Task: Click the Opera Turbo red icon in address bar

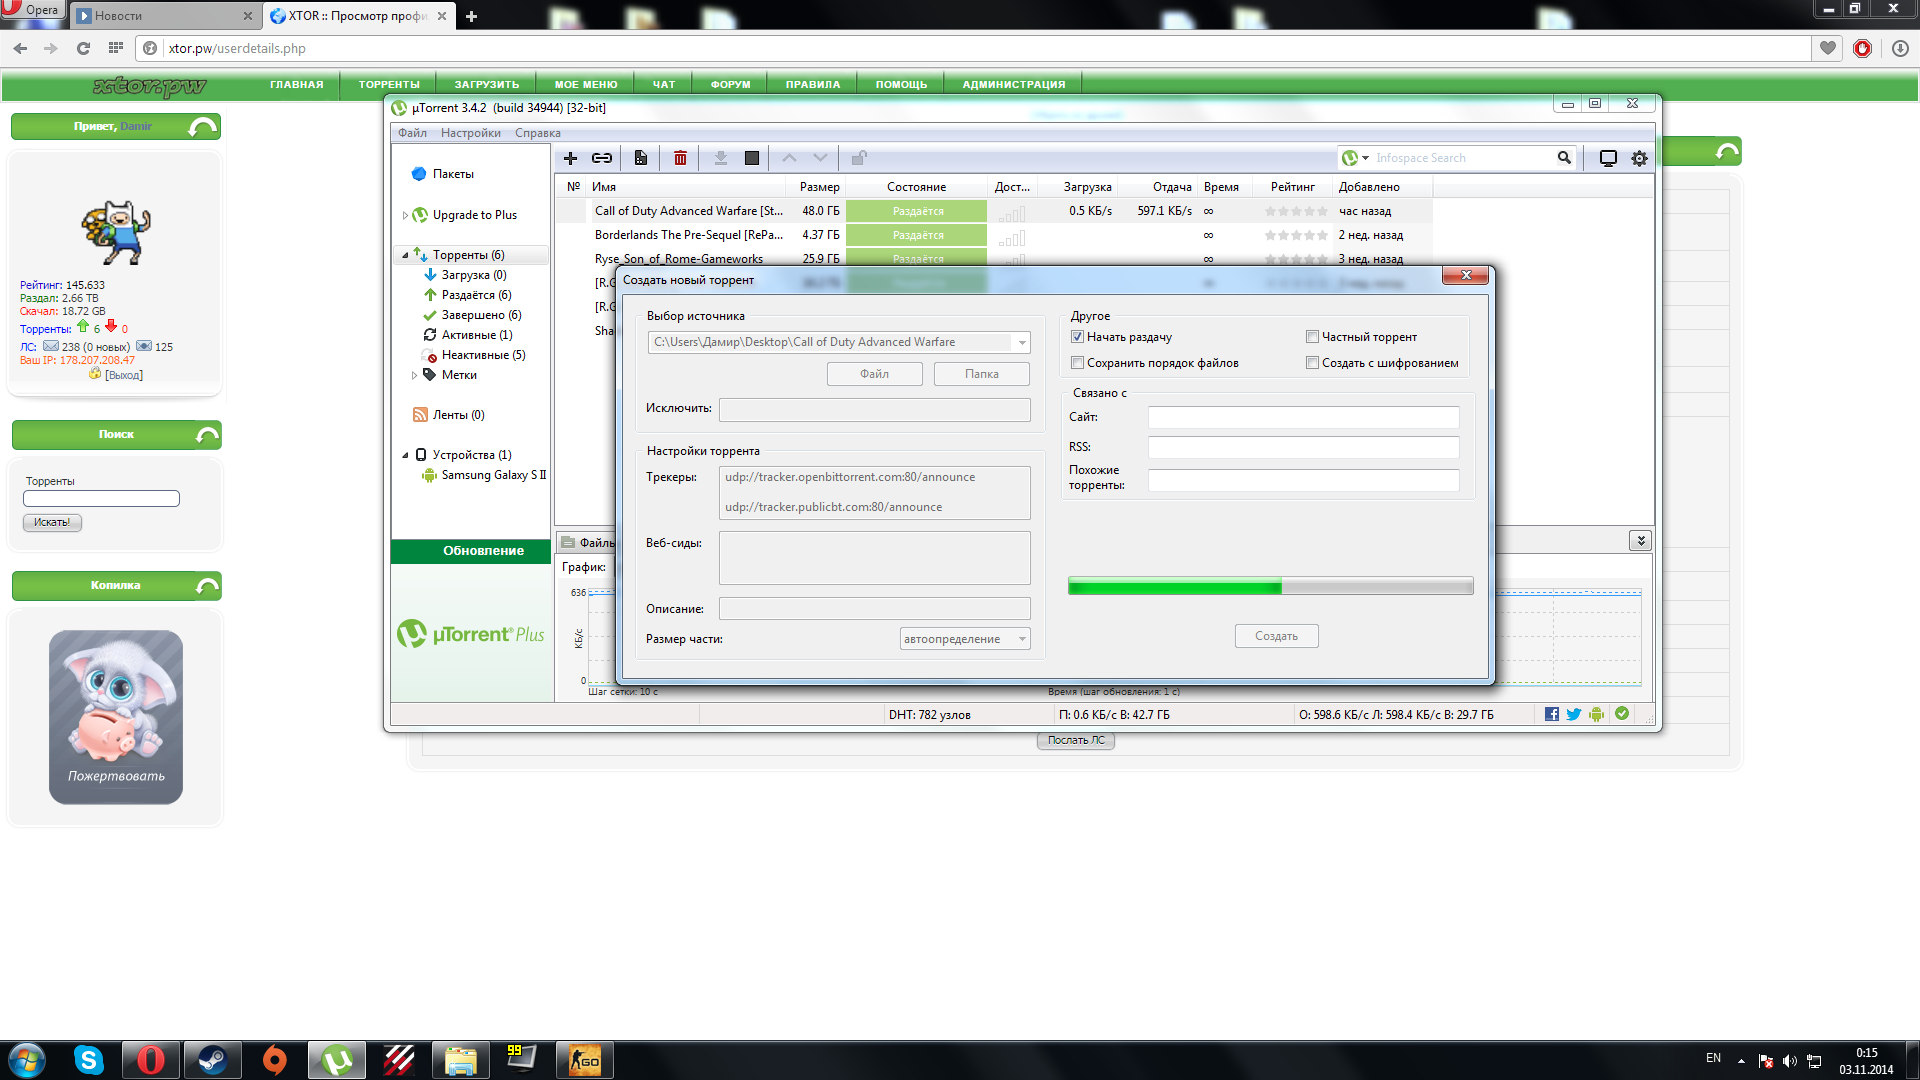Action: tap(1862, 48)
